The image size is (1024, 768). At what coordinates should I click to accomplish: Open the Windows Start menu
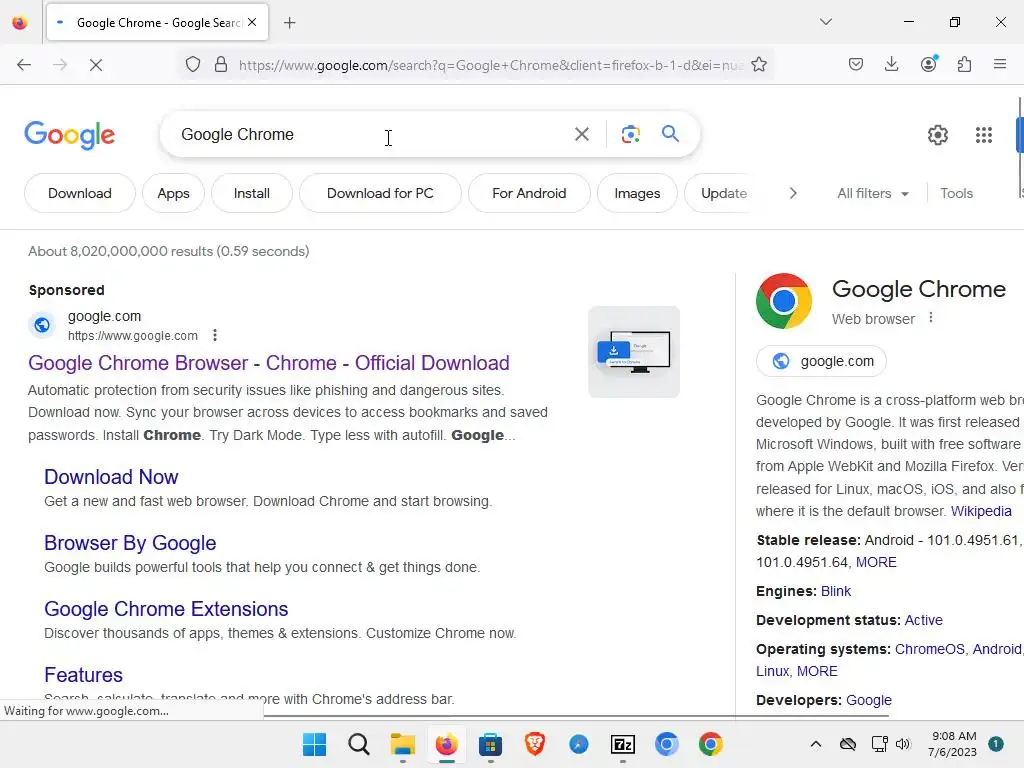click(314, 744)
